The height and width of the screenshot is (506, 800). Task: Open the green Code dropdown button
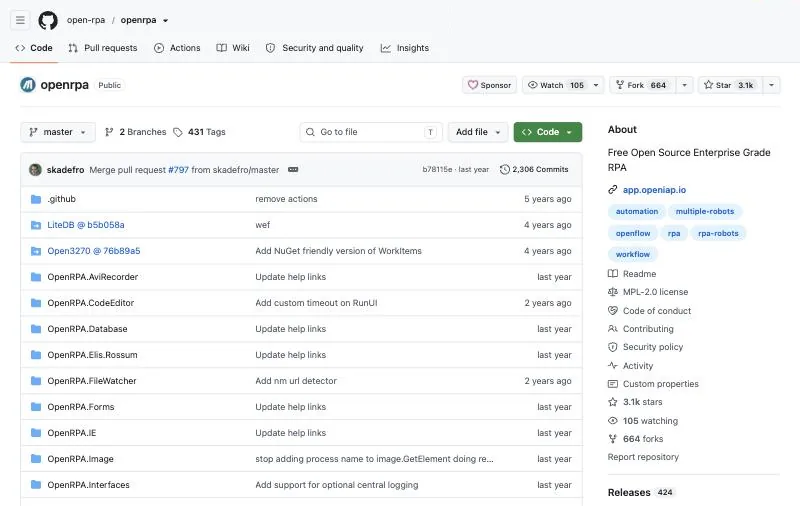click(547, 132)
